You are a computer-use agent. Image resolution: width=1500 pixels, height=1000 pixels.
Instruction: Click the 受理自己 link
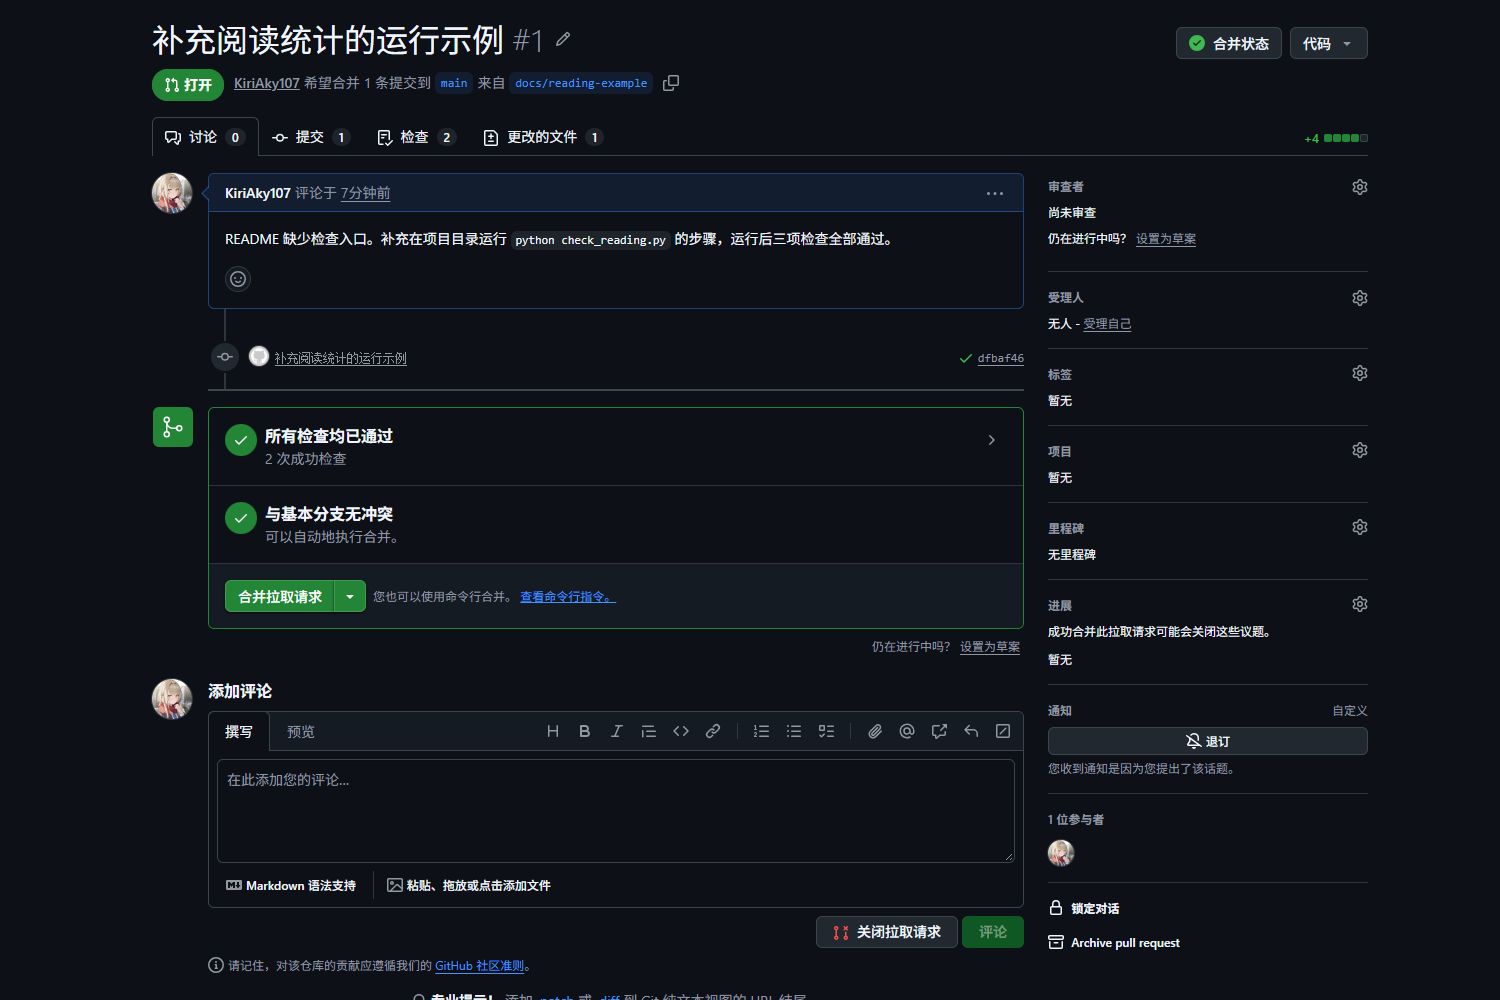coord(1107,324)
